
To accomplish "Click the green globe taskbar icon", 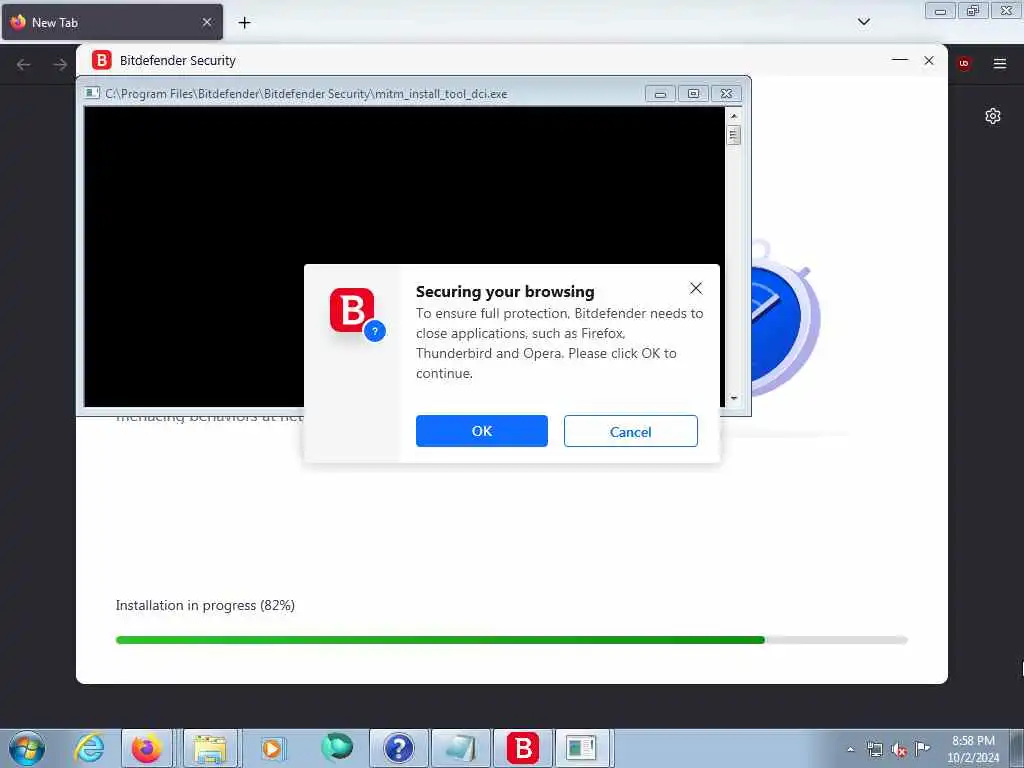I will pyautogui.click(x=336, y=748).
